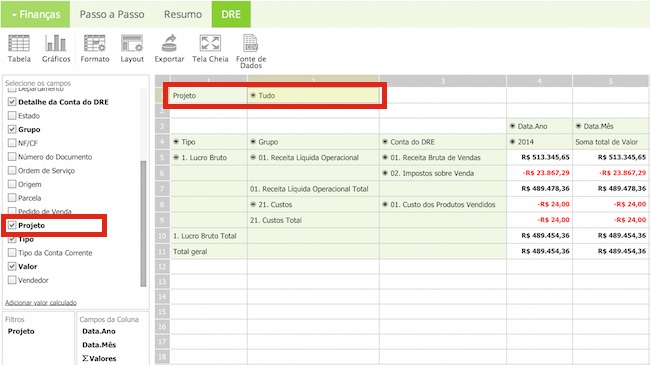
Task: Switch to the Resumo tab
Action: pyautogui.click(x=183, y=14)
